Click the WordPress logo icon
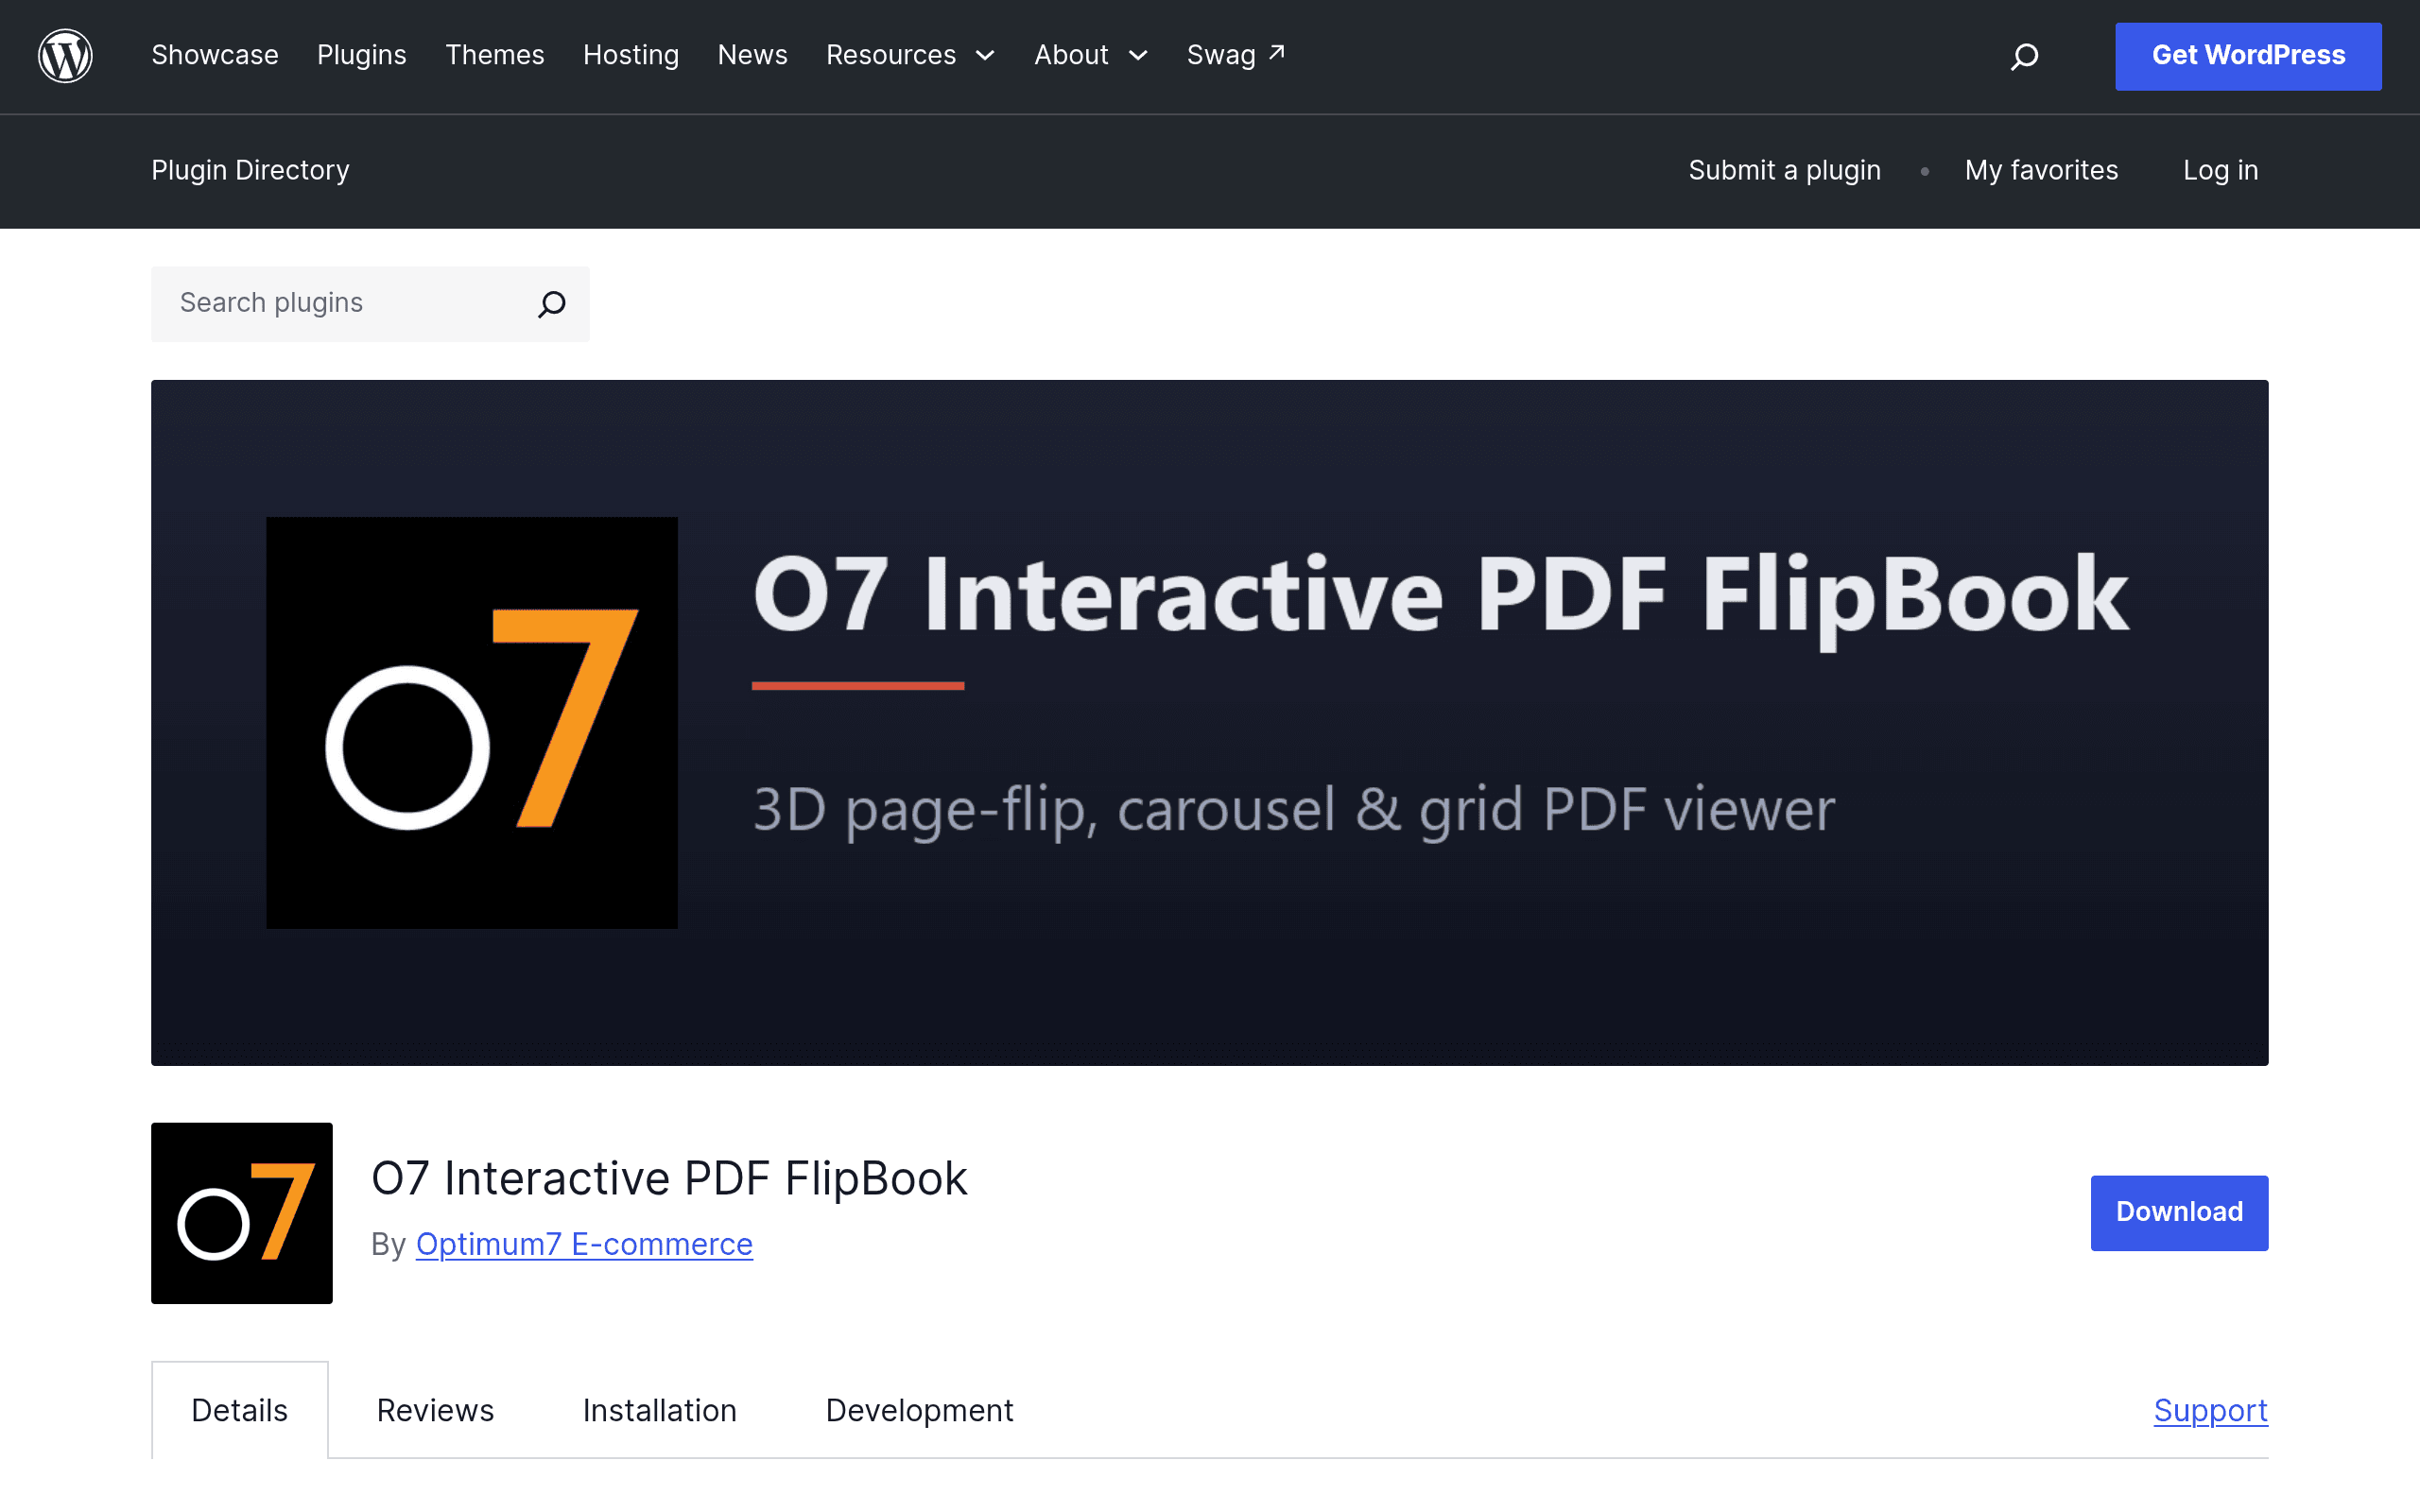 (x=65, y=56)
